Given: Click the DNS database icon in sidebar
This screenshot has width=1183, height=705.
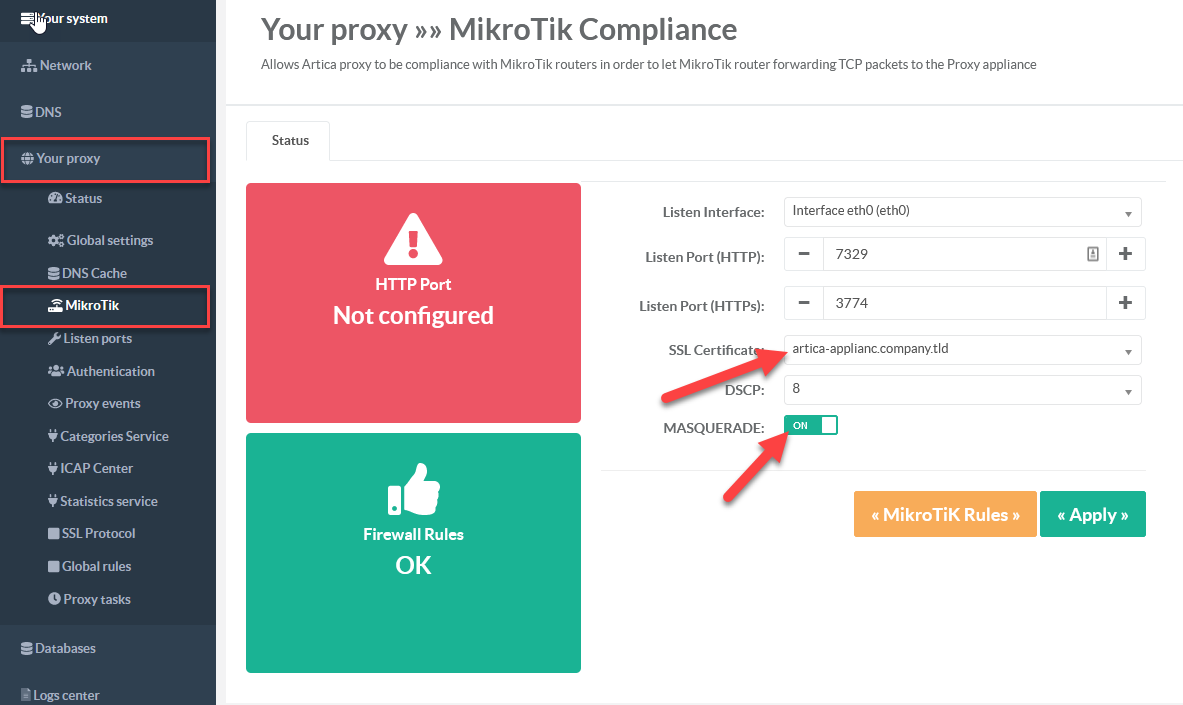Looking at the screenshot, I should tap(27, 112).
